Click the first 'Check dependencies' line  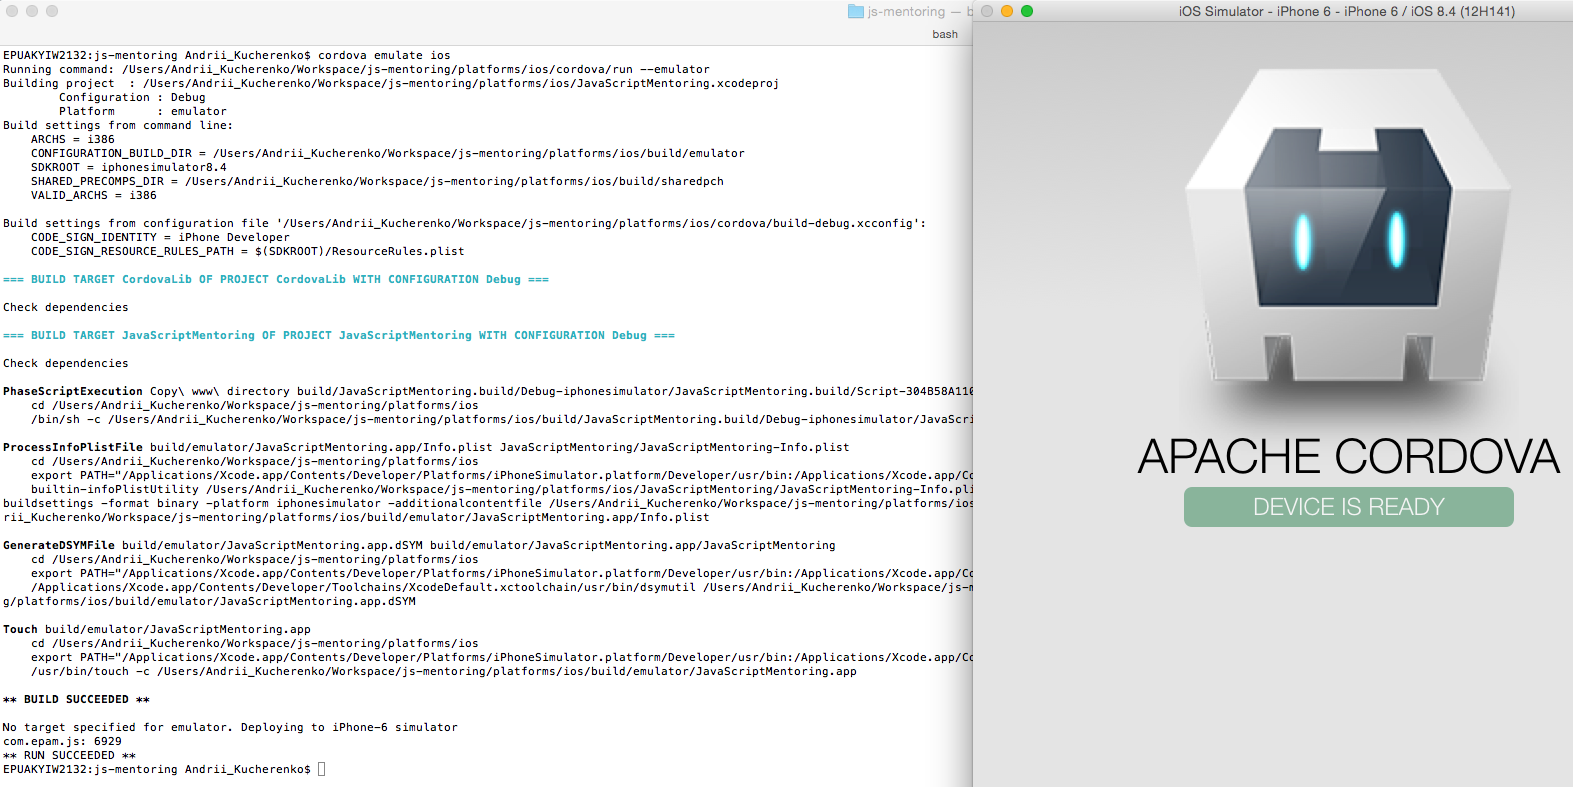click(66, 307)
